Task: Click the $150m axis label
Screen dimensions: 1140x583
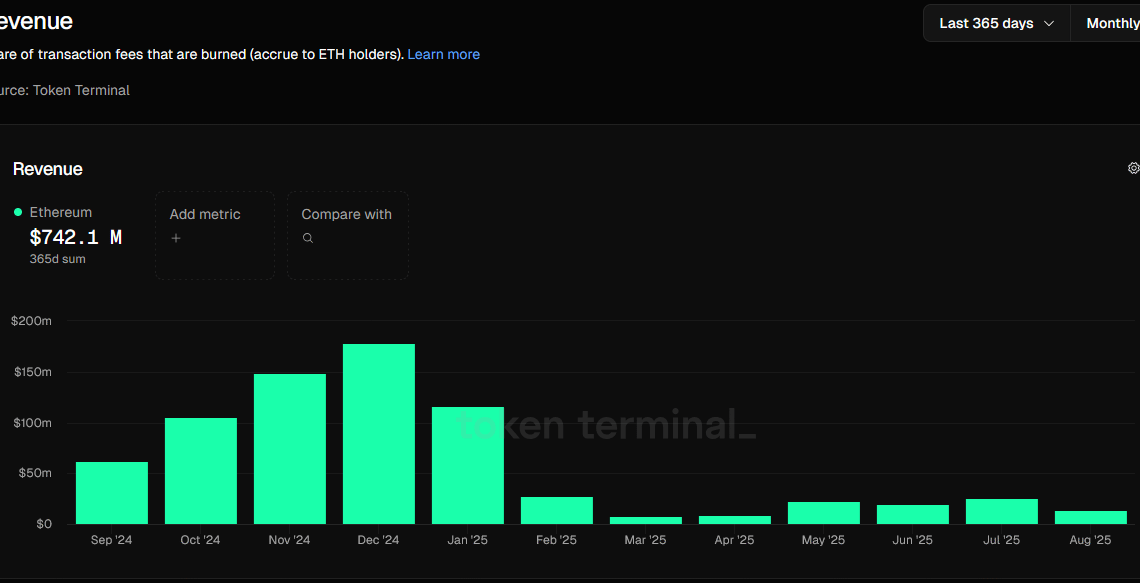Action: 31,372
